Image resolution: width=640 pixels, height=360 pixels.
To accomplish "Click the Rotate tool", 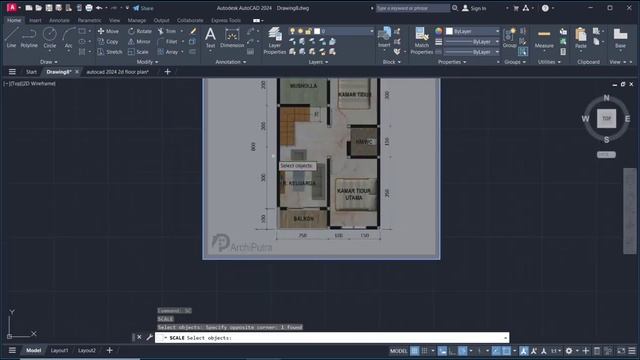I will pos(140,31).
